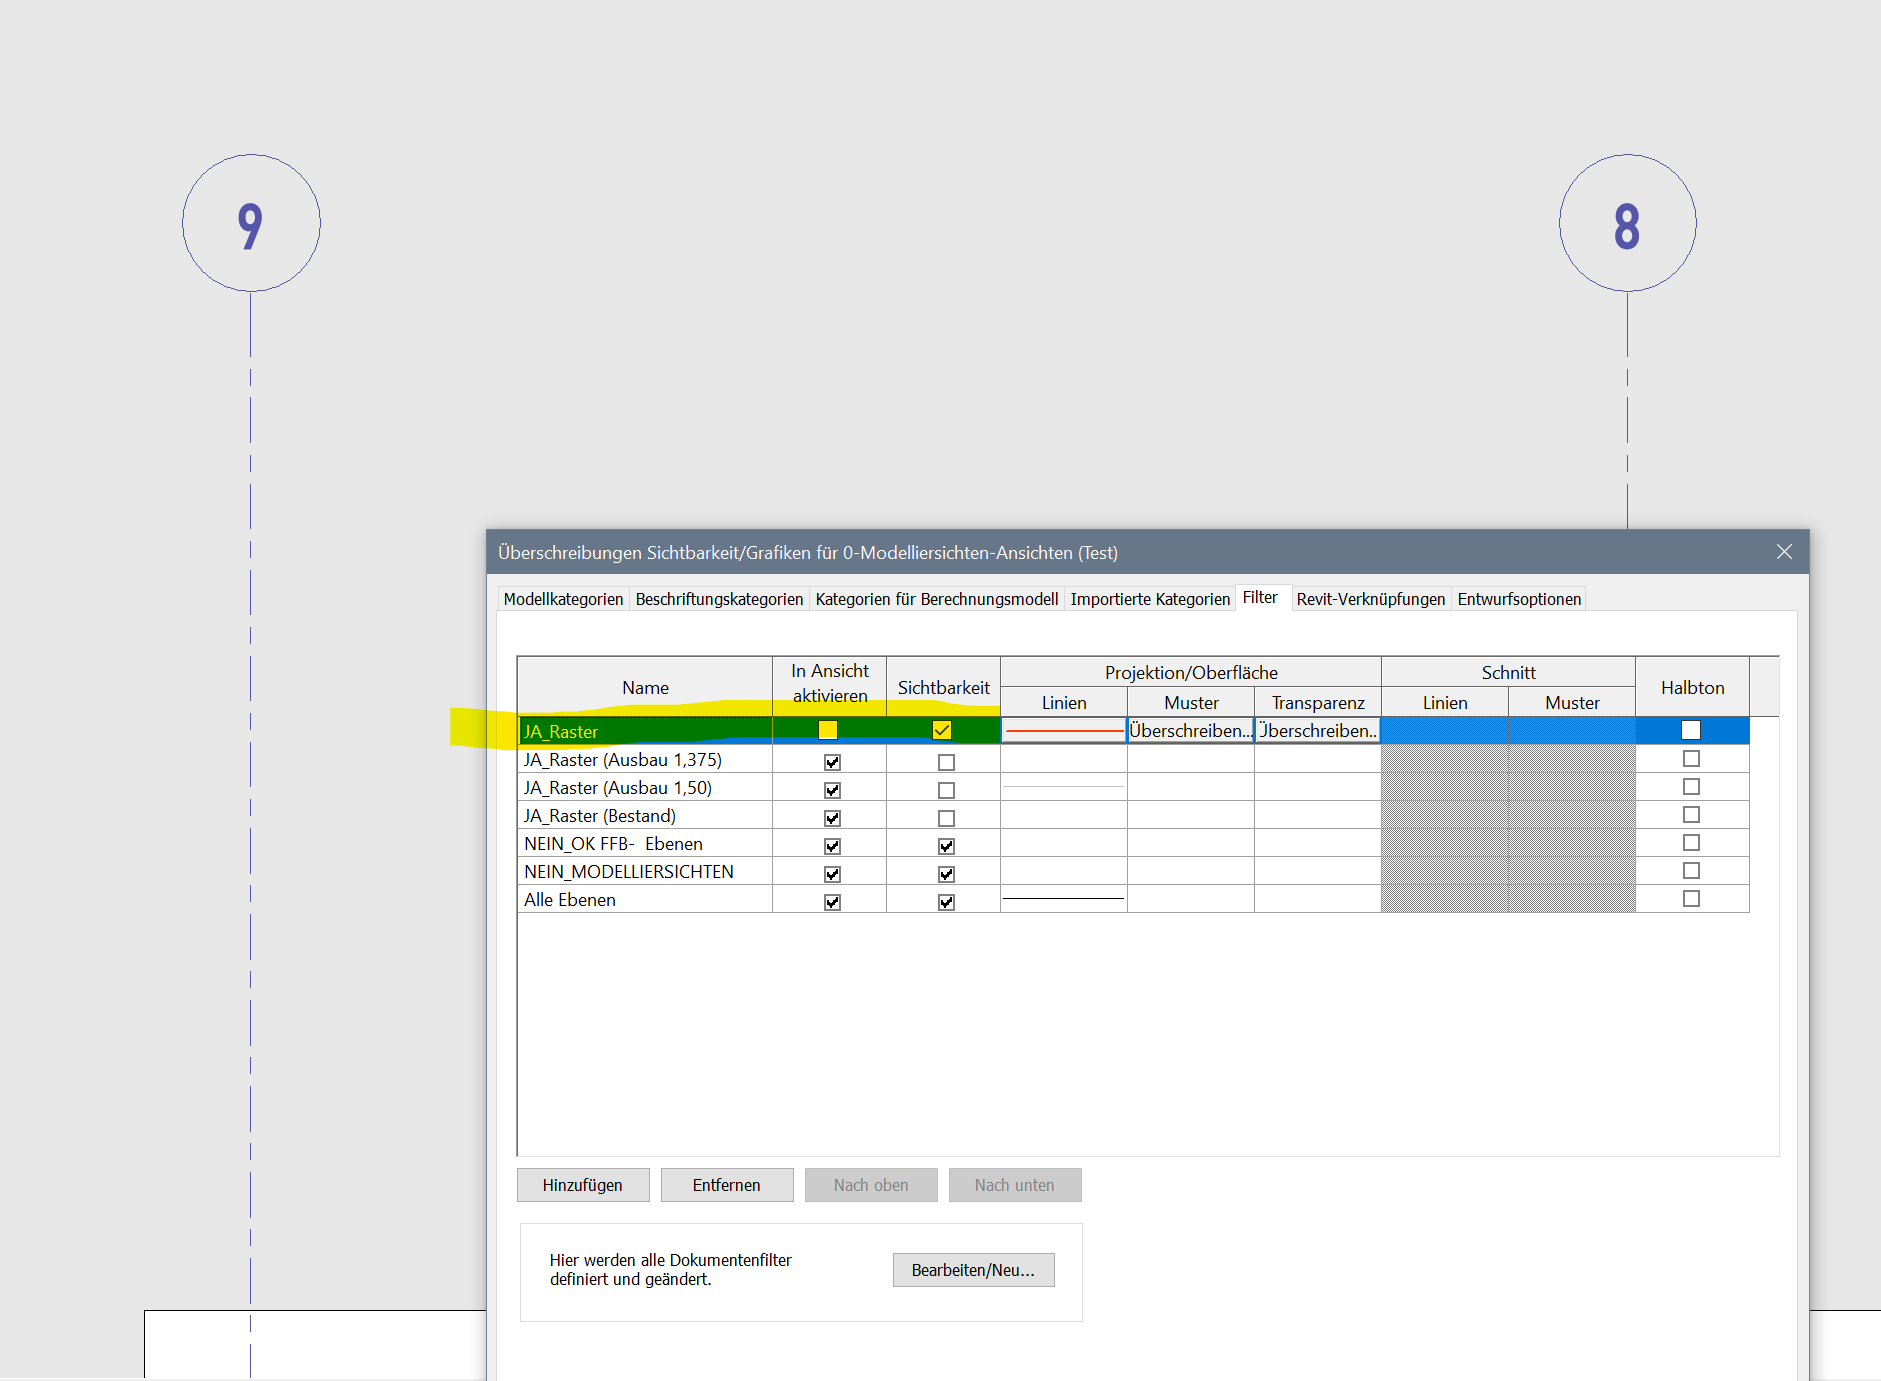The image size is (1881, 1381).
Task: Click the Nach oben button
Action: pos(871,1185)
